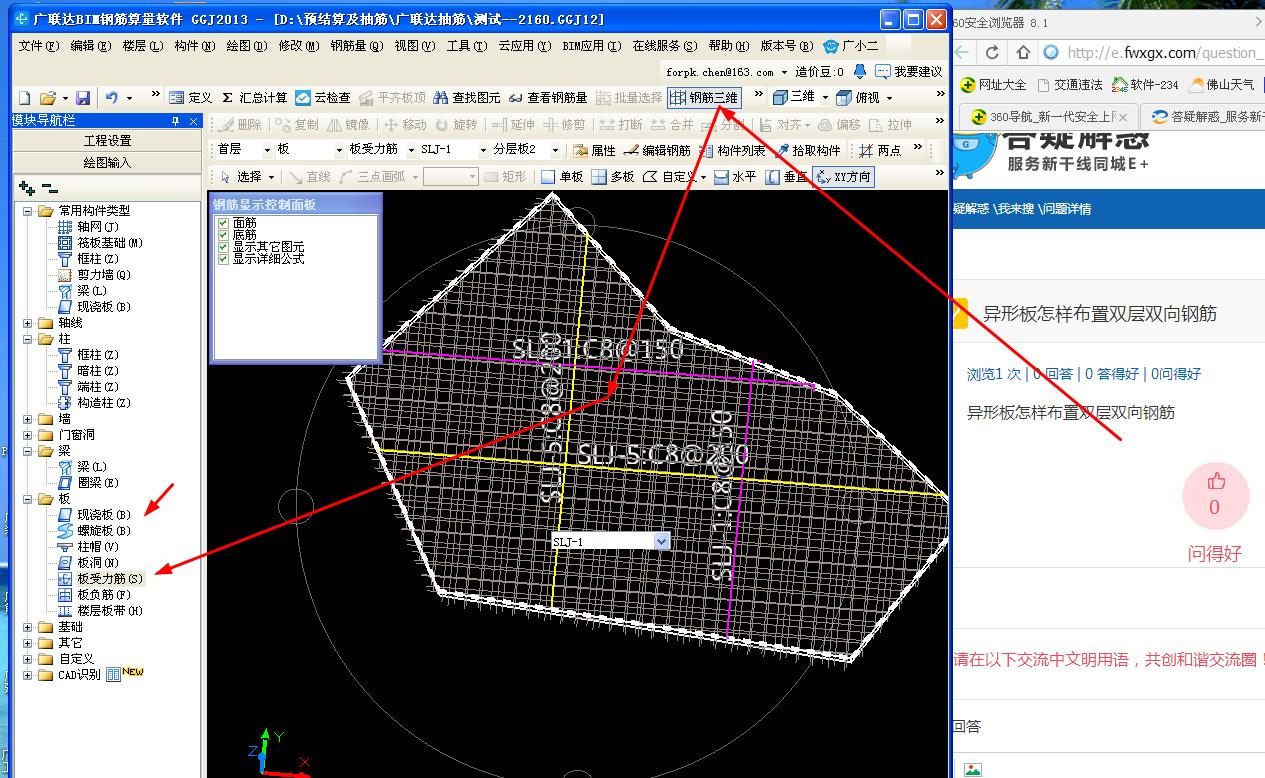Pin the 模块导航栏 navigation panel
Screen dimensions: 1265x778
(176, 121)
